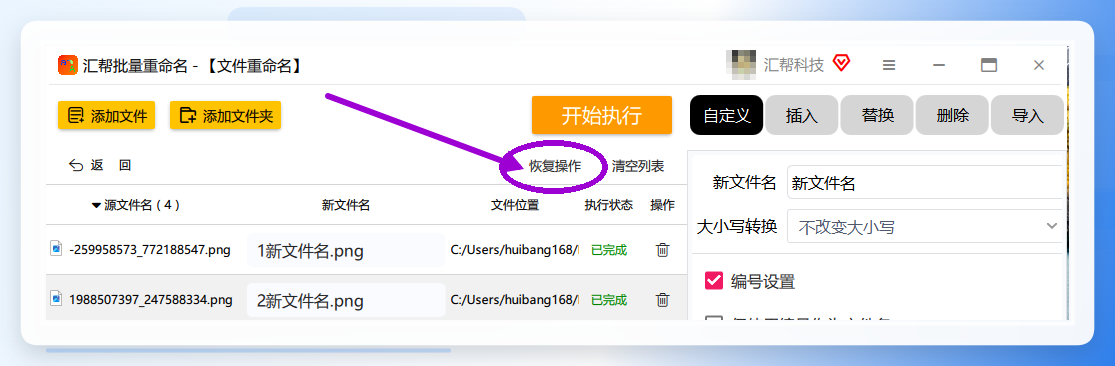Delete the 1新文件名.png row with trash icon

(662, 250)
